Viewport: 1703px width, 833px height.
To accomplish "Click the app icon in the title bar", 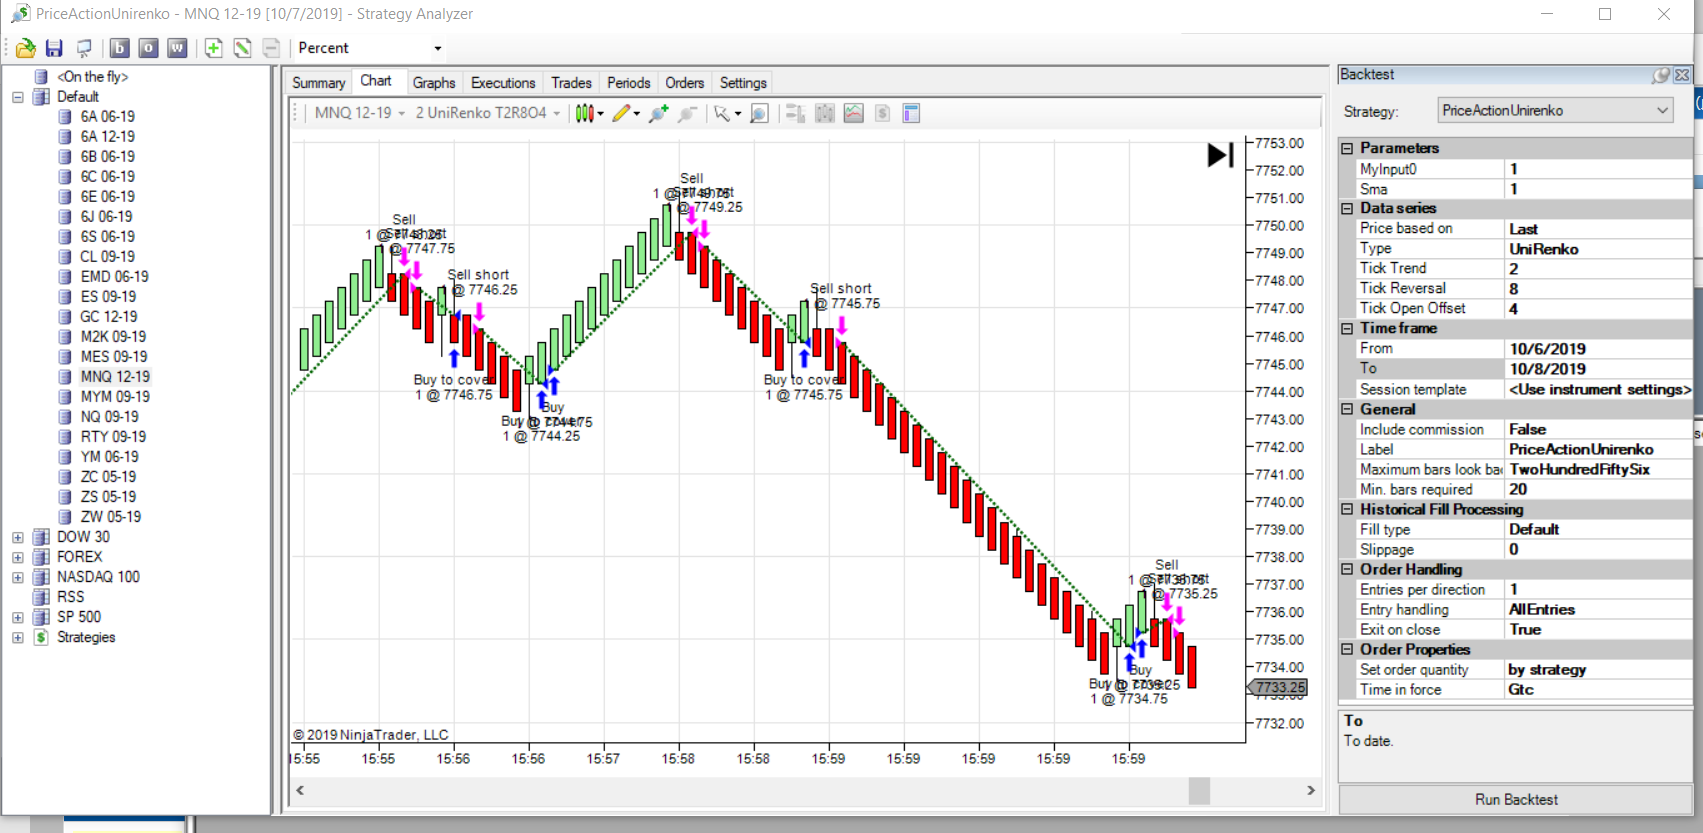I will point(20,14).
